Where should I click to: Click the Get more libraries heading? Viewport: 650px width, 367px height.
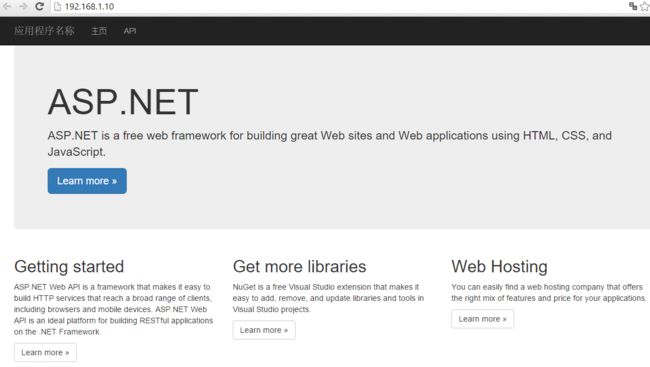(x=299, y=267)
